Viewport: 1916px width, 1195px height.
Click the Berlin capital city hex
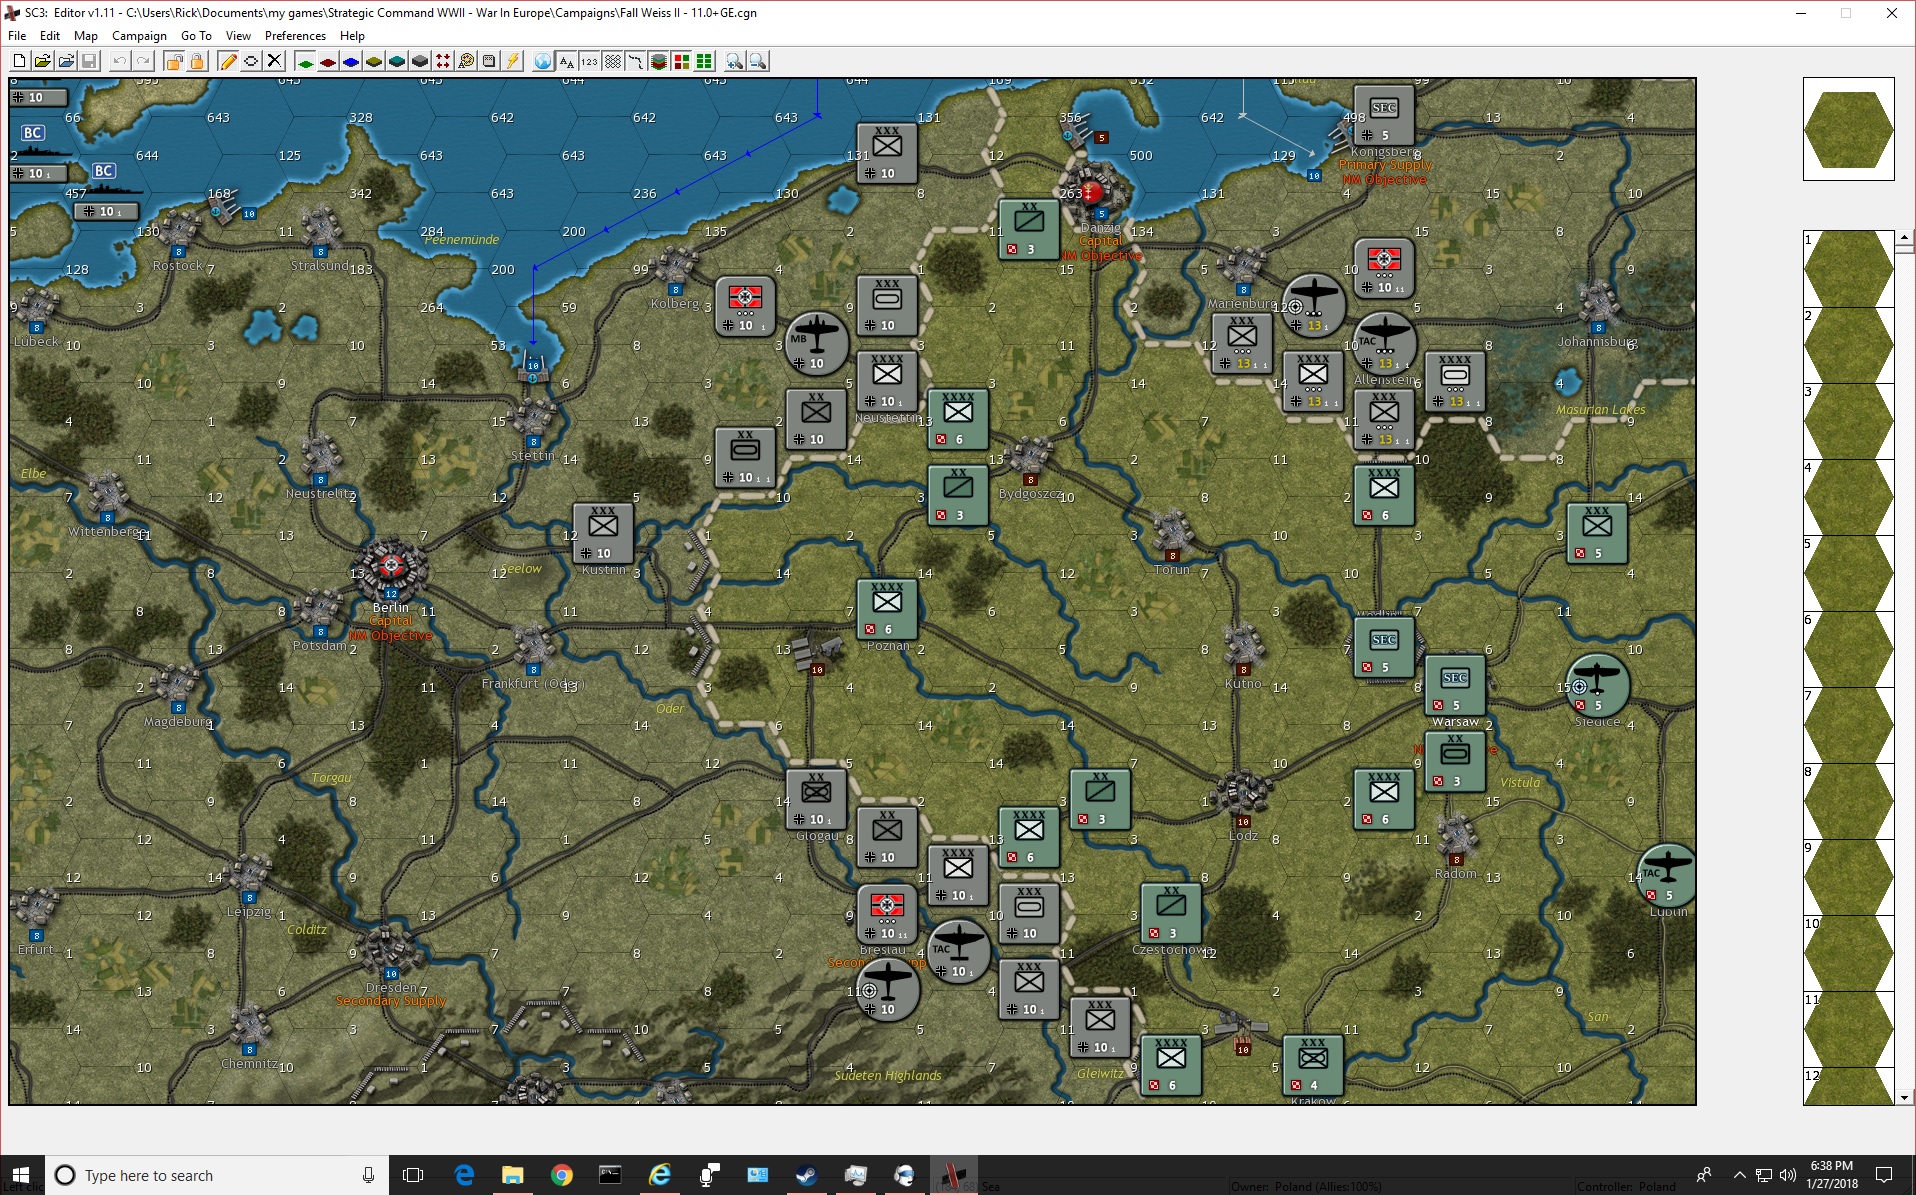pyautogui.click(x=391, y=567)
